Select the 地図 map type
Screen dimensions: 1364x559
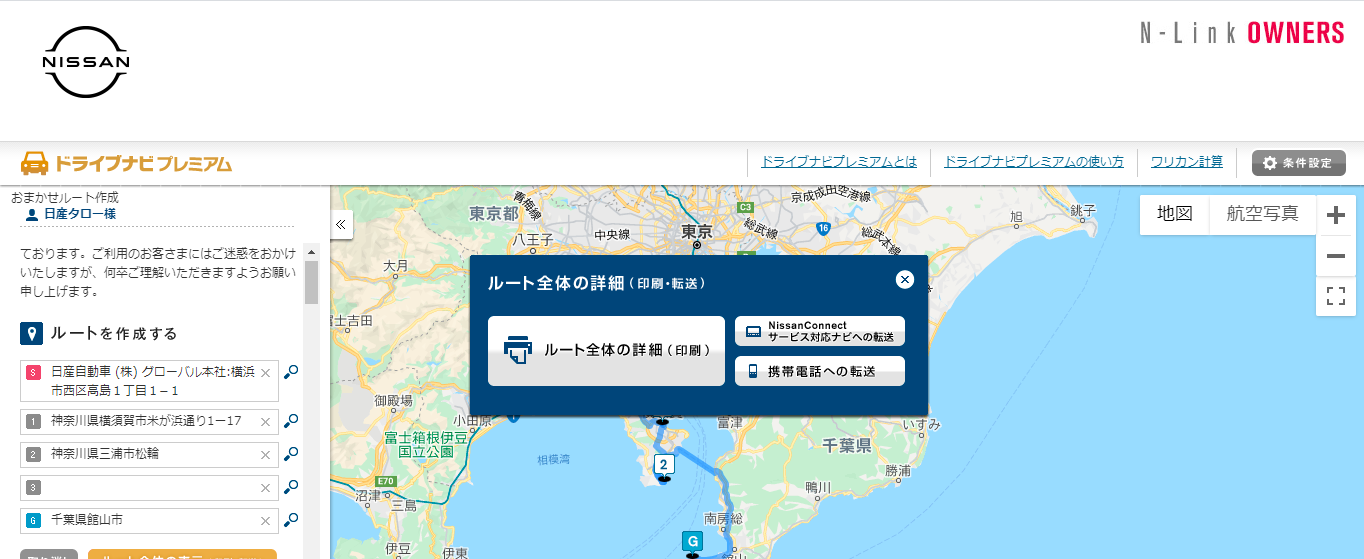tap(1175, 213)
